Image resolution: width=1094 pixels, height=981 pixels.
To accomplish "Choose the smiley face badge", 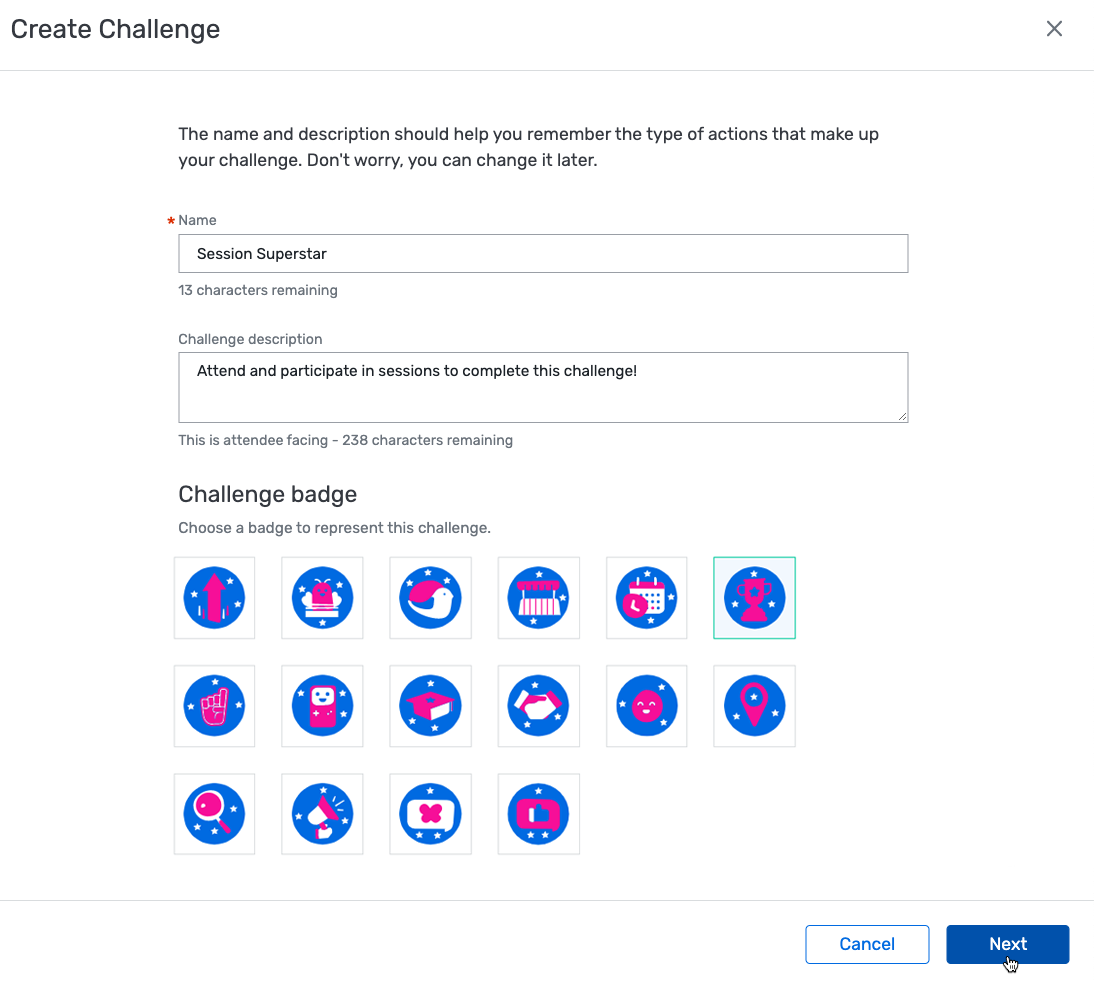I will (x=646, y=706).
